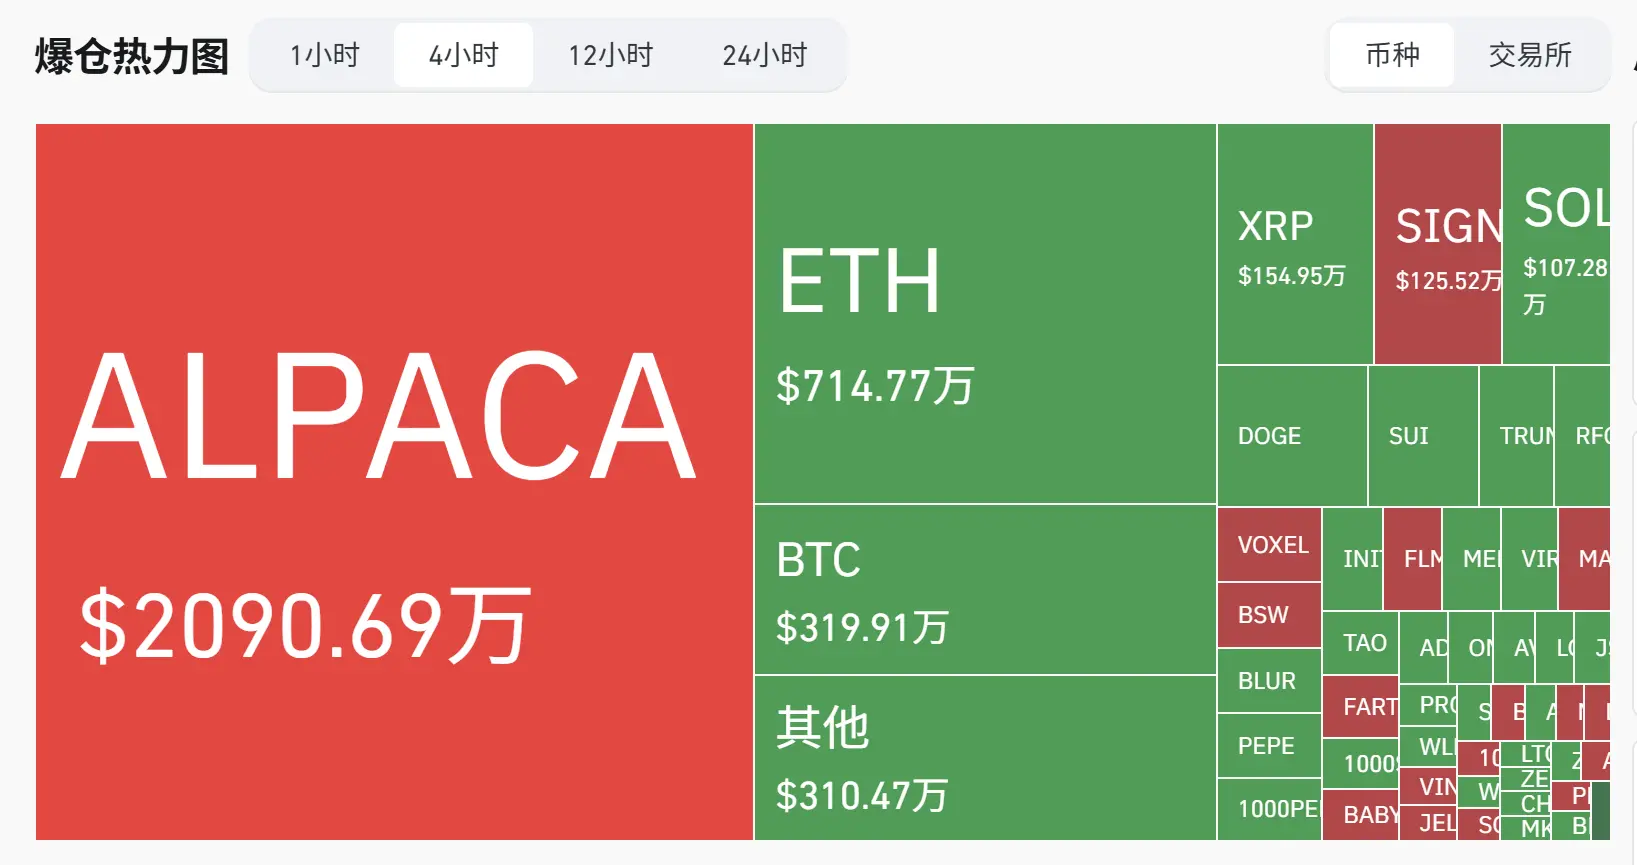Switch to the 1小时 time range
This screenshot has height=865, width=1637.
pos(323,55)
